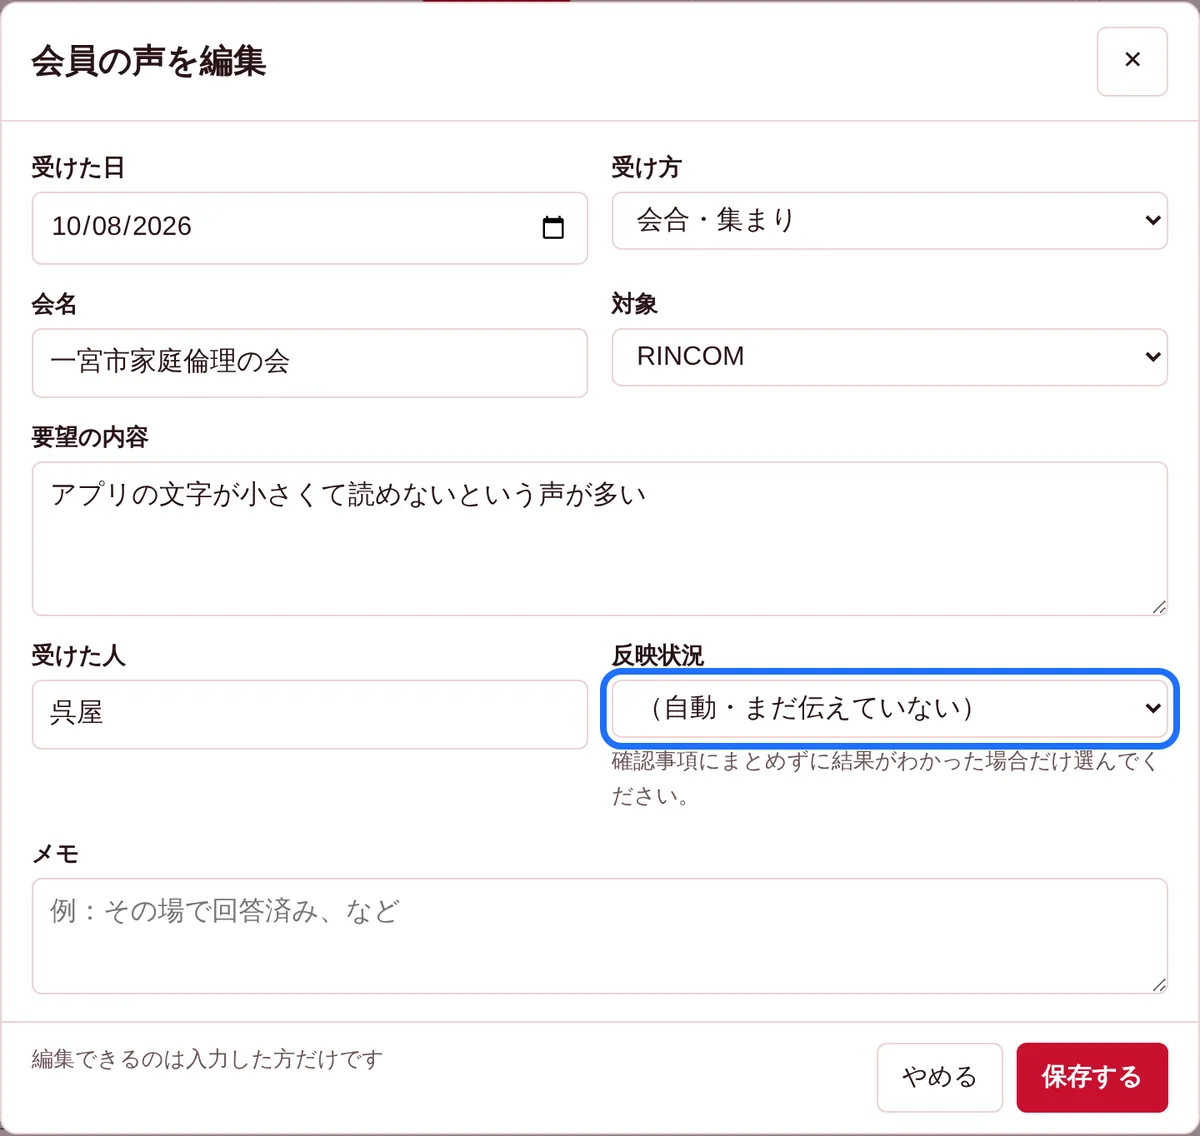Click the 受けた人 label
1200x1136 pixels.
point(78,656)
